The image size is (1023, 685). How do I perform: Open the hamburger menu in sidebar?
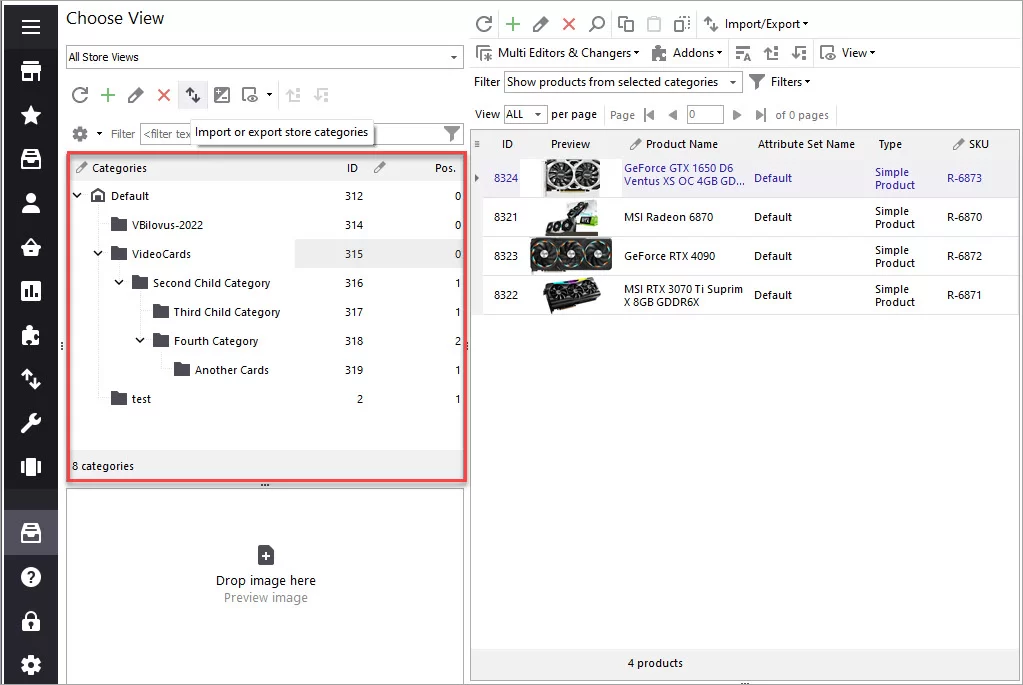tap(31, 27)
